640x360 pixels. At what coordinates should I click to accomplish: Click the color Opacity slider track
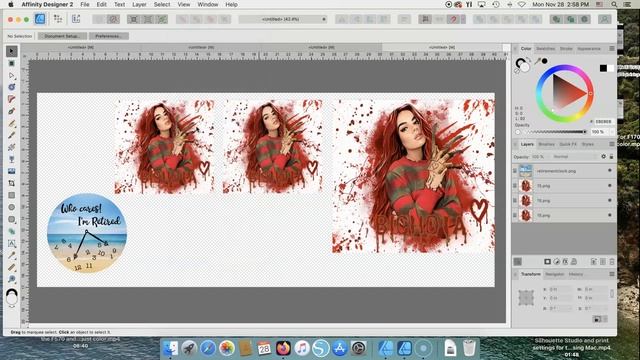(556, 132)
